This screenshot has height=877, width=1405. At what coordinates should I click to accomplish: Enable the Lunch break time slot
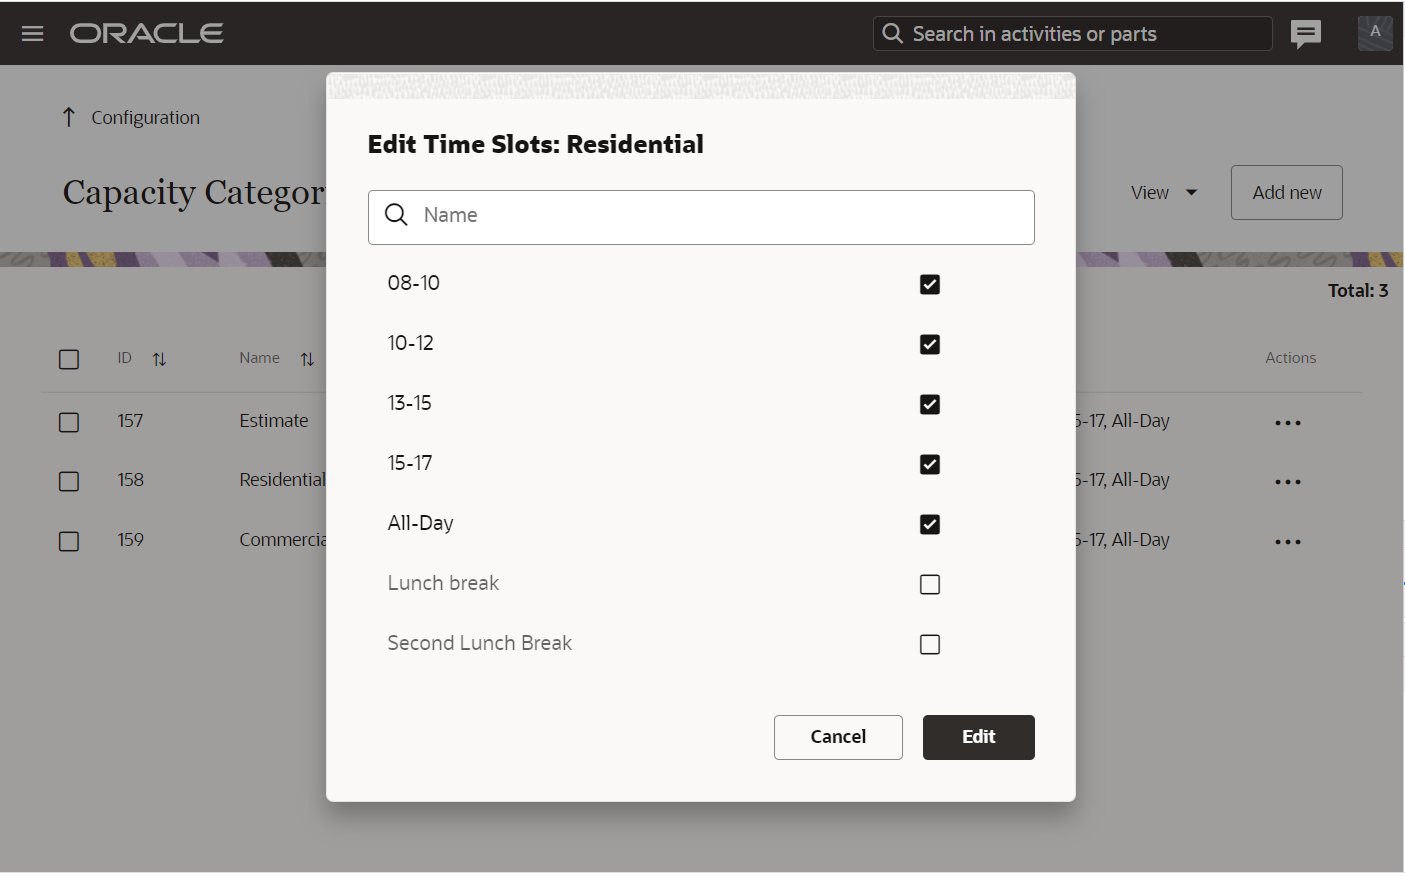tap(929, 585)
